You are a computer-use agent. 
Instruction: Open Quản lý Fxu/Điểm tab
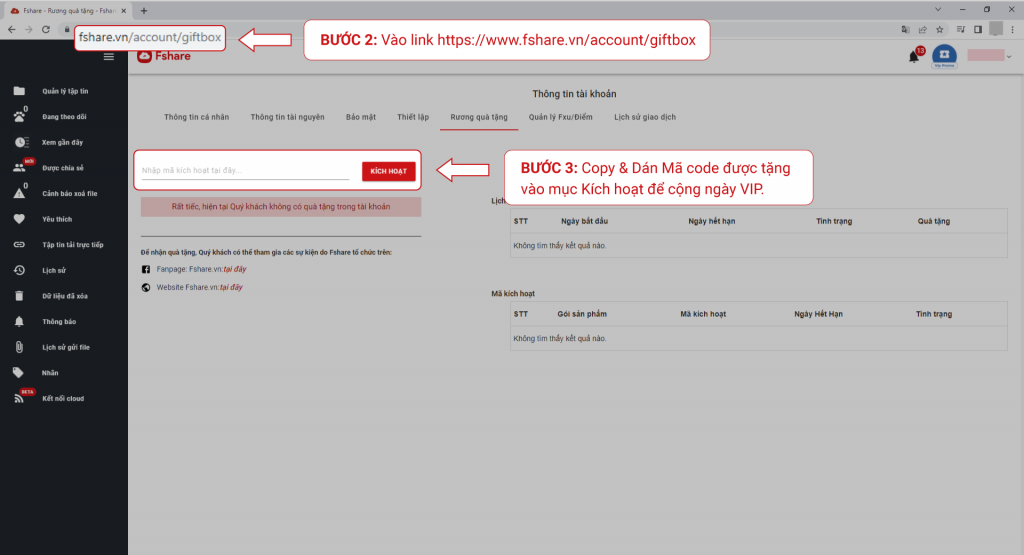coord(560,118)
